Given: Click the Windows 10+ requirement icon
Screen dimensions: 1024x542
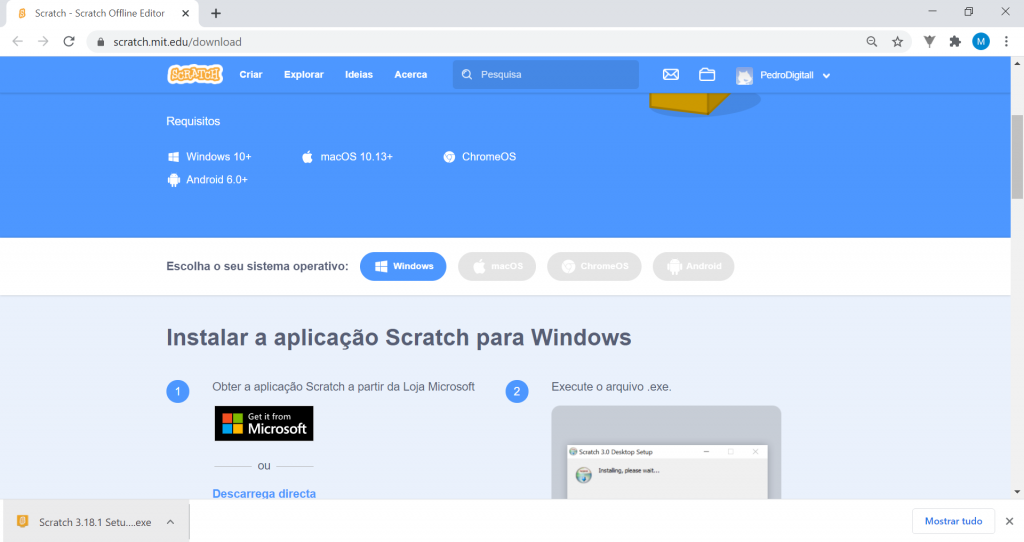Looking at the screenshot, I should pyautogui.click(x=174, y=157).
